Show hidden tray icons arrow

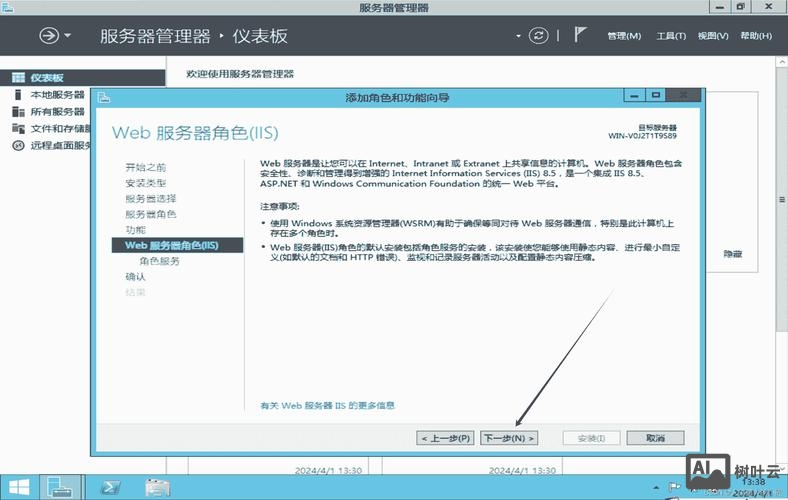(656, 487)
